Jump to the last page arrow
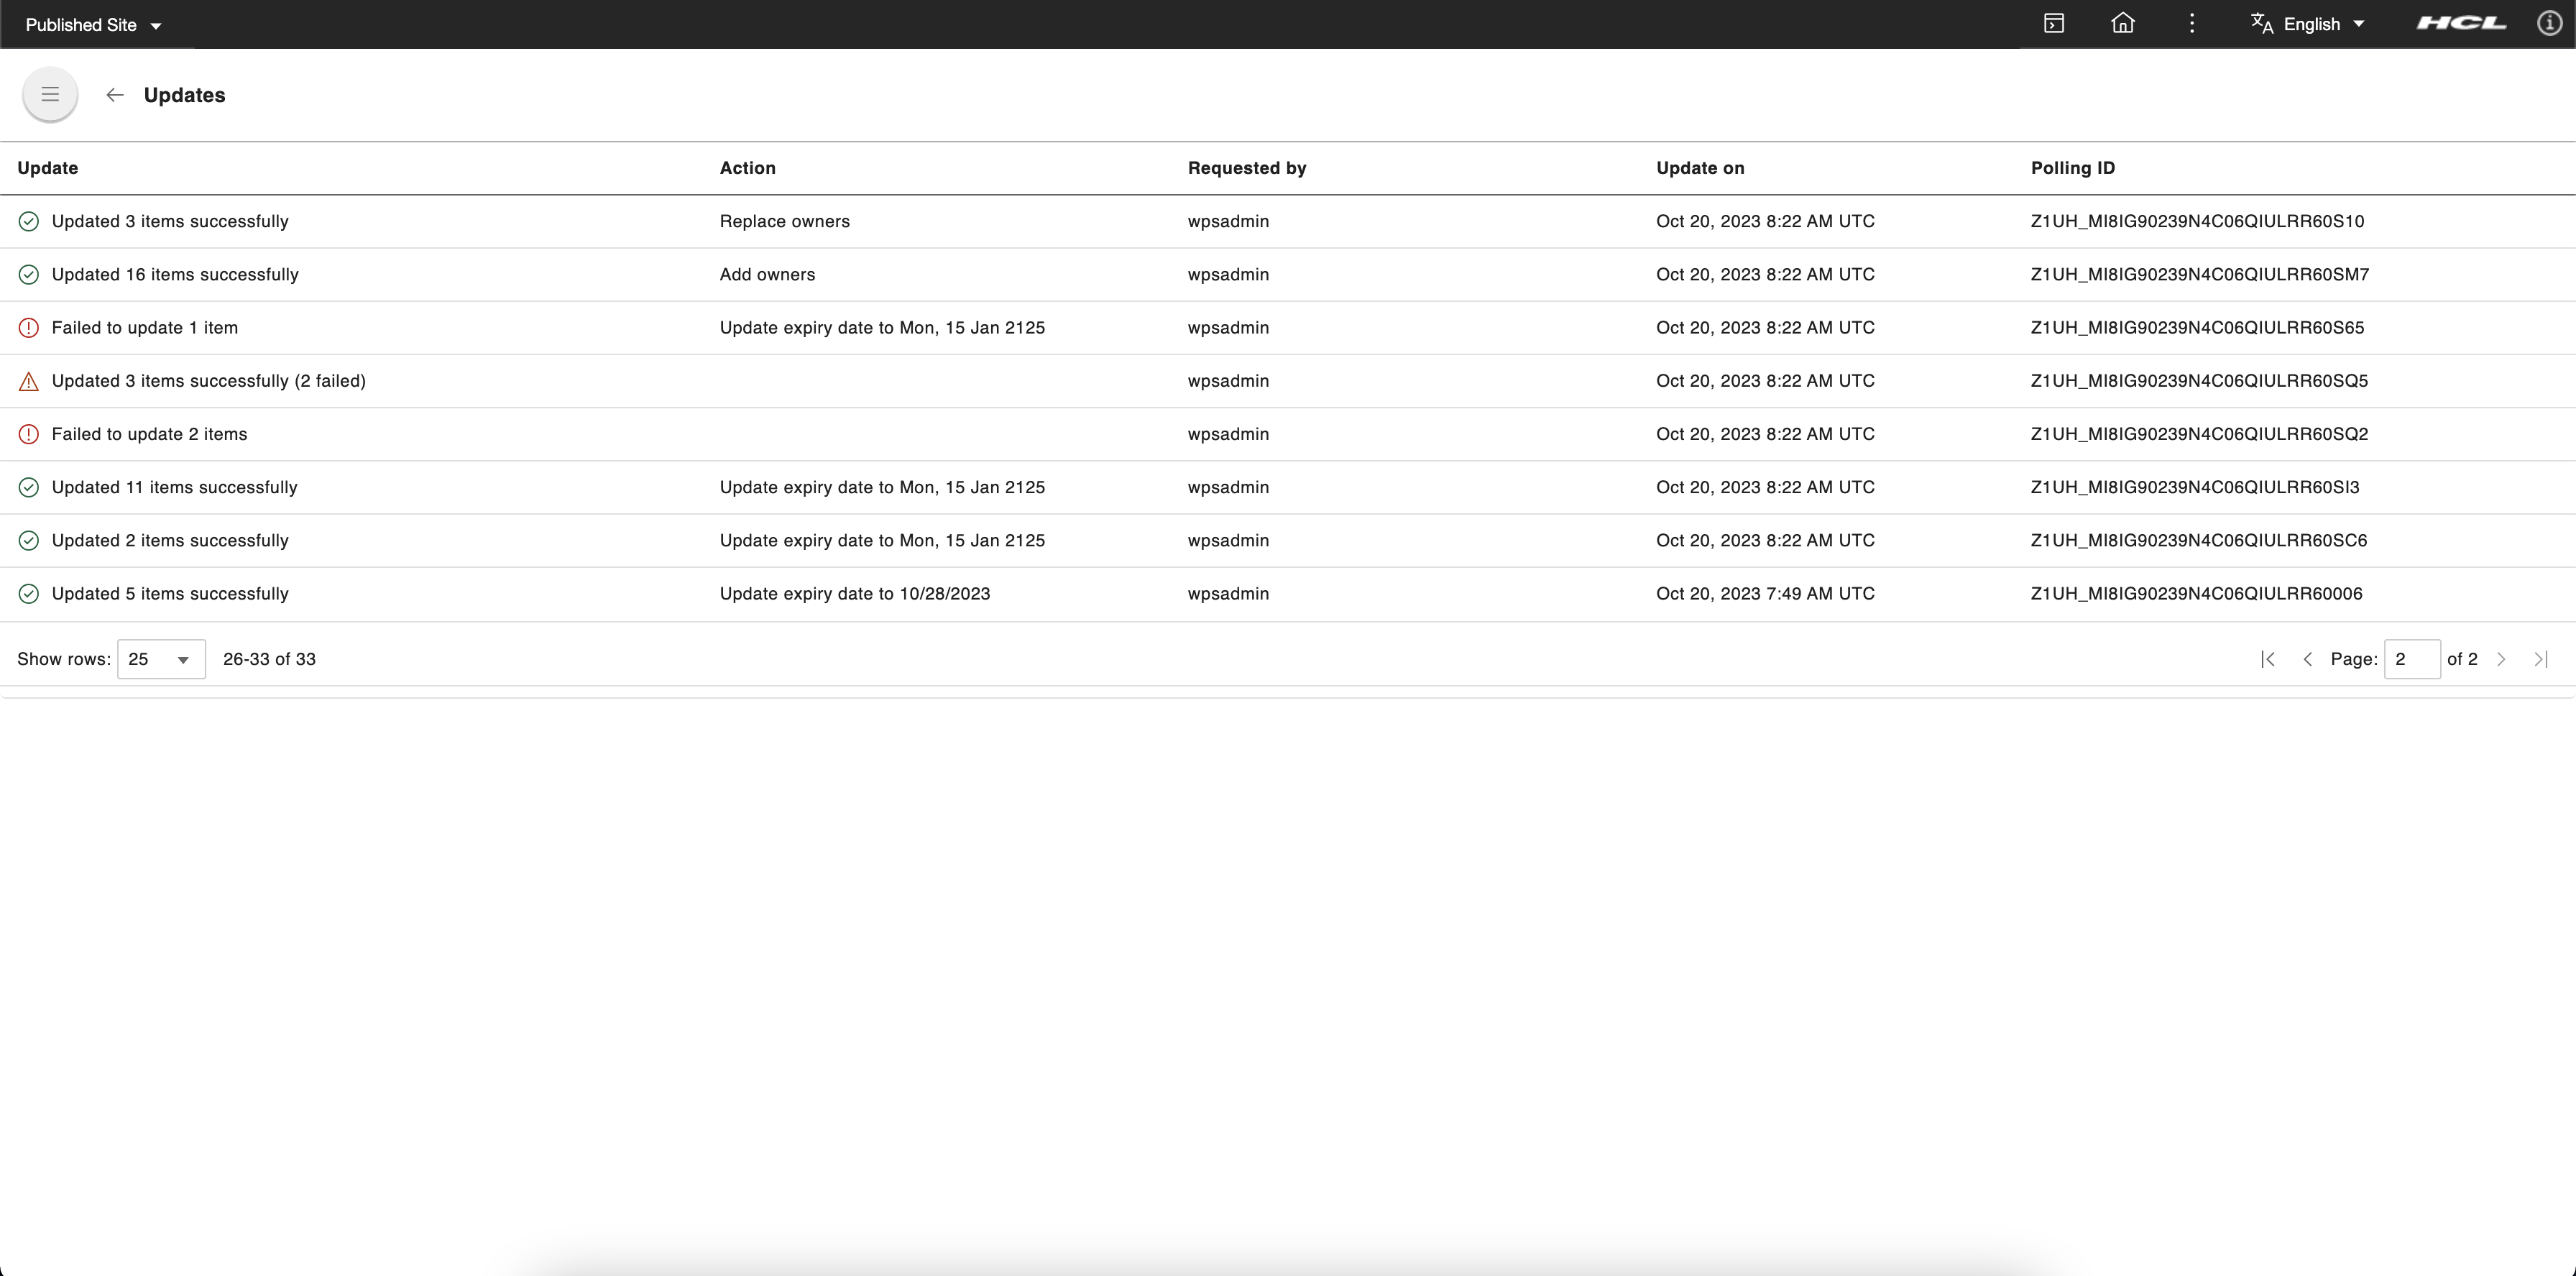 point(2541,659)
